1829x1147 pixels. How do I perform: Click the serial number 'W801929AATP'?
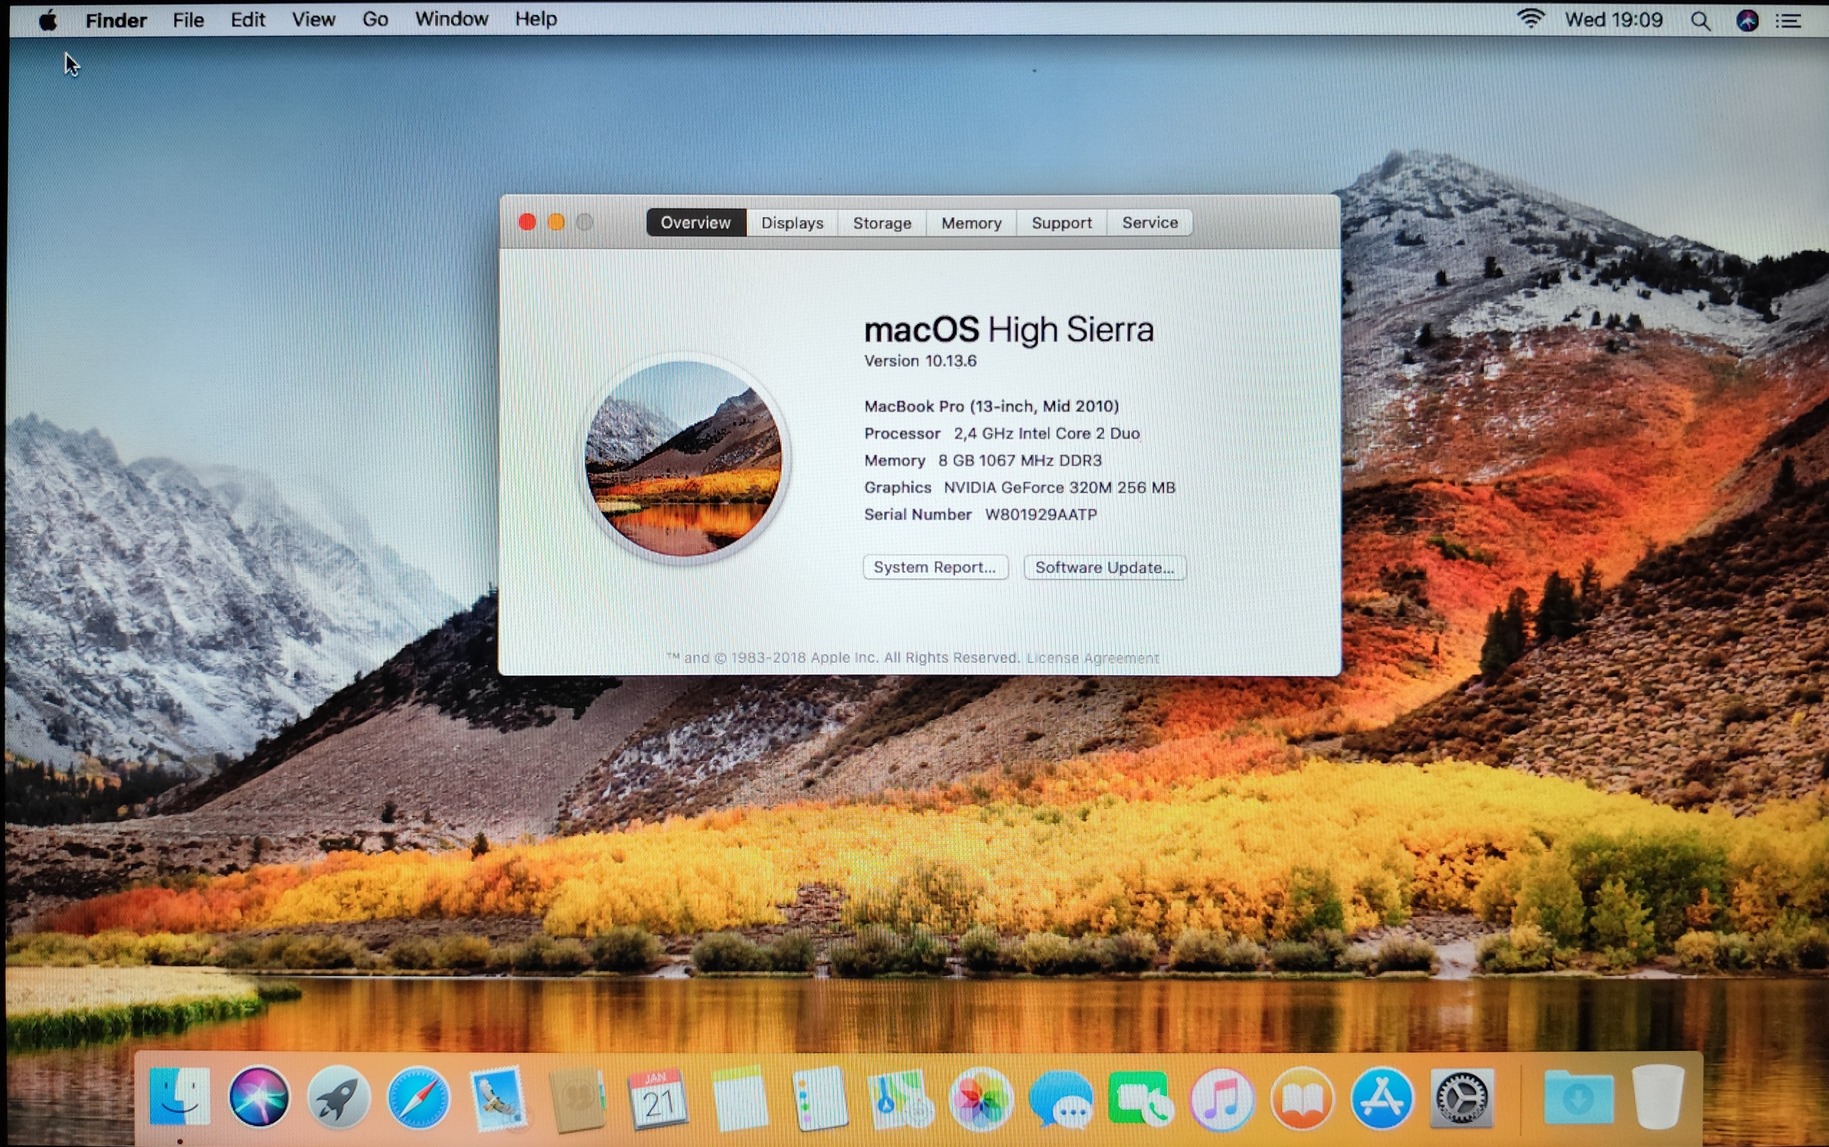point(1041,514)
